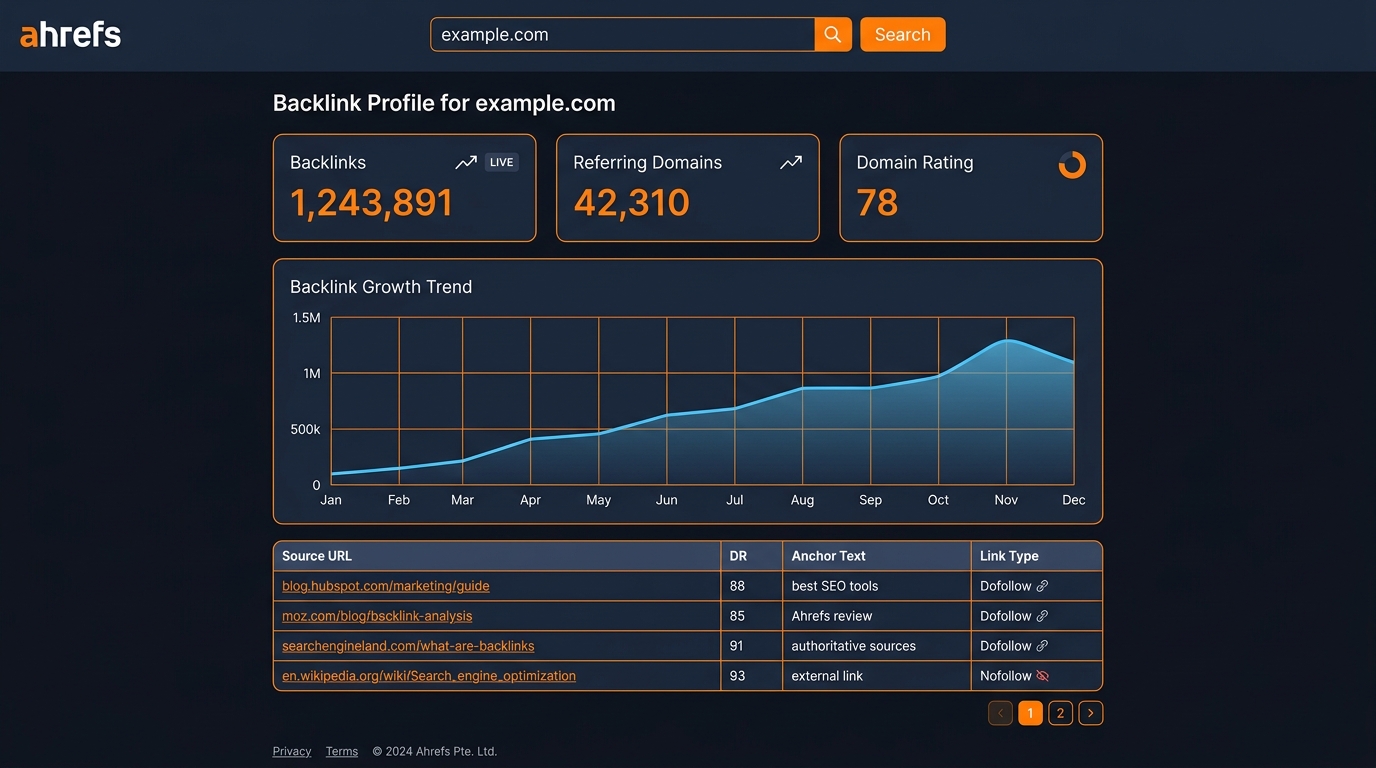The width and height of the screenshot is (1376, 768).
Task: Click the Domain Rating value 78
Action: coord(877,203)
